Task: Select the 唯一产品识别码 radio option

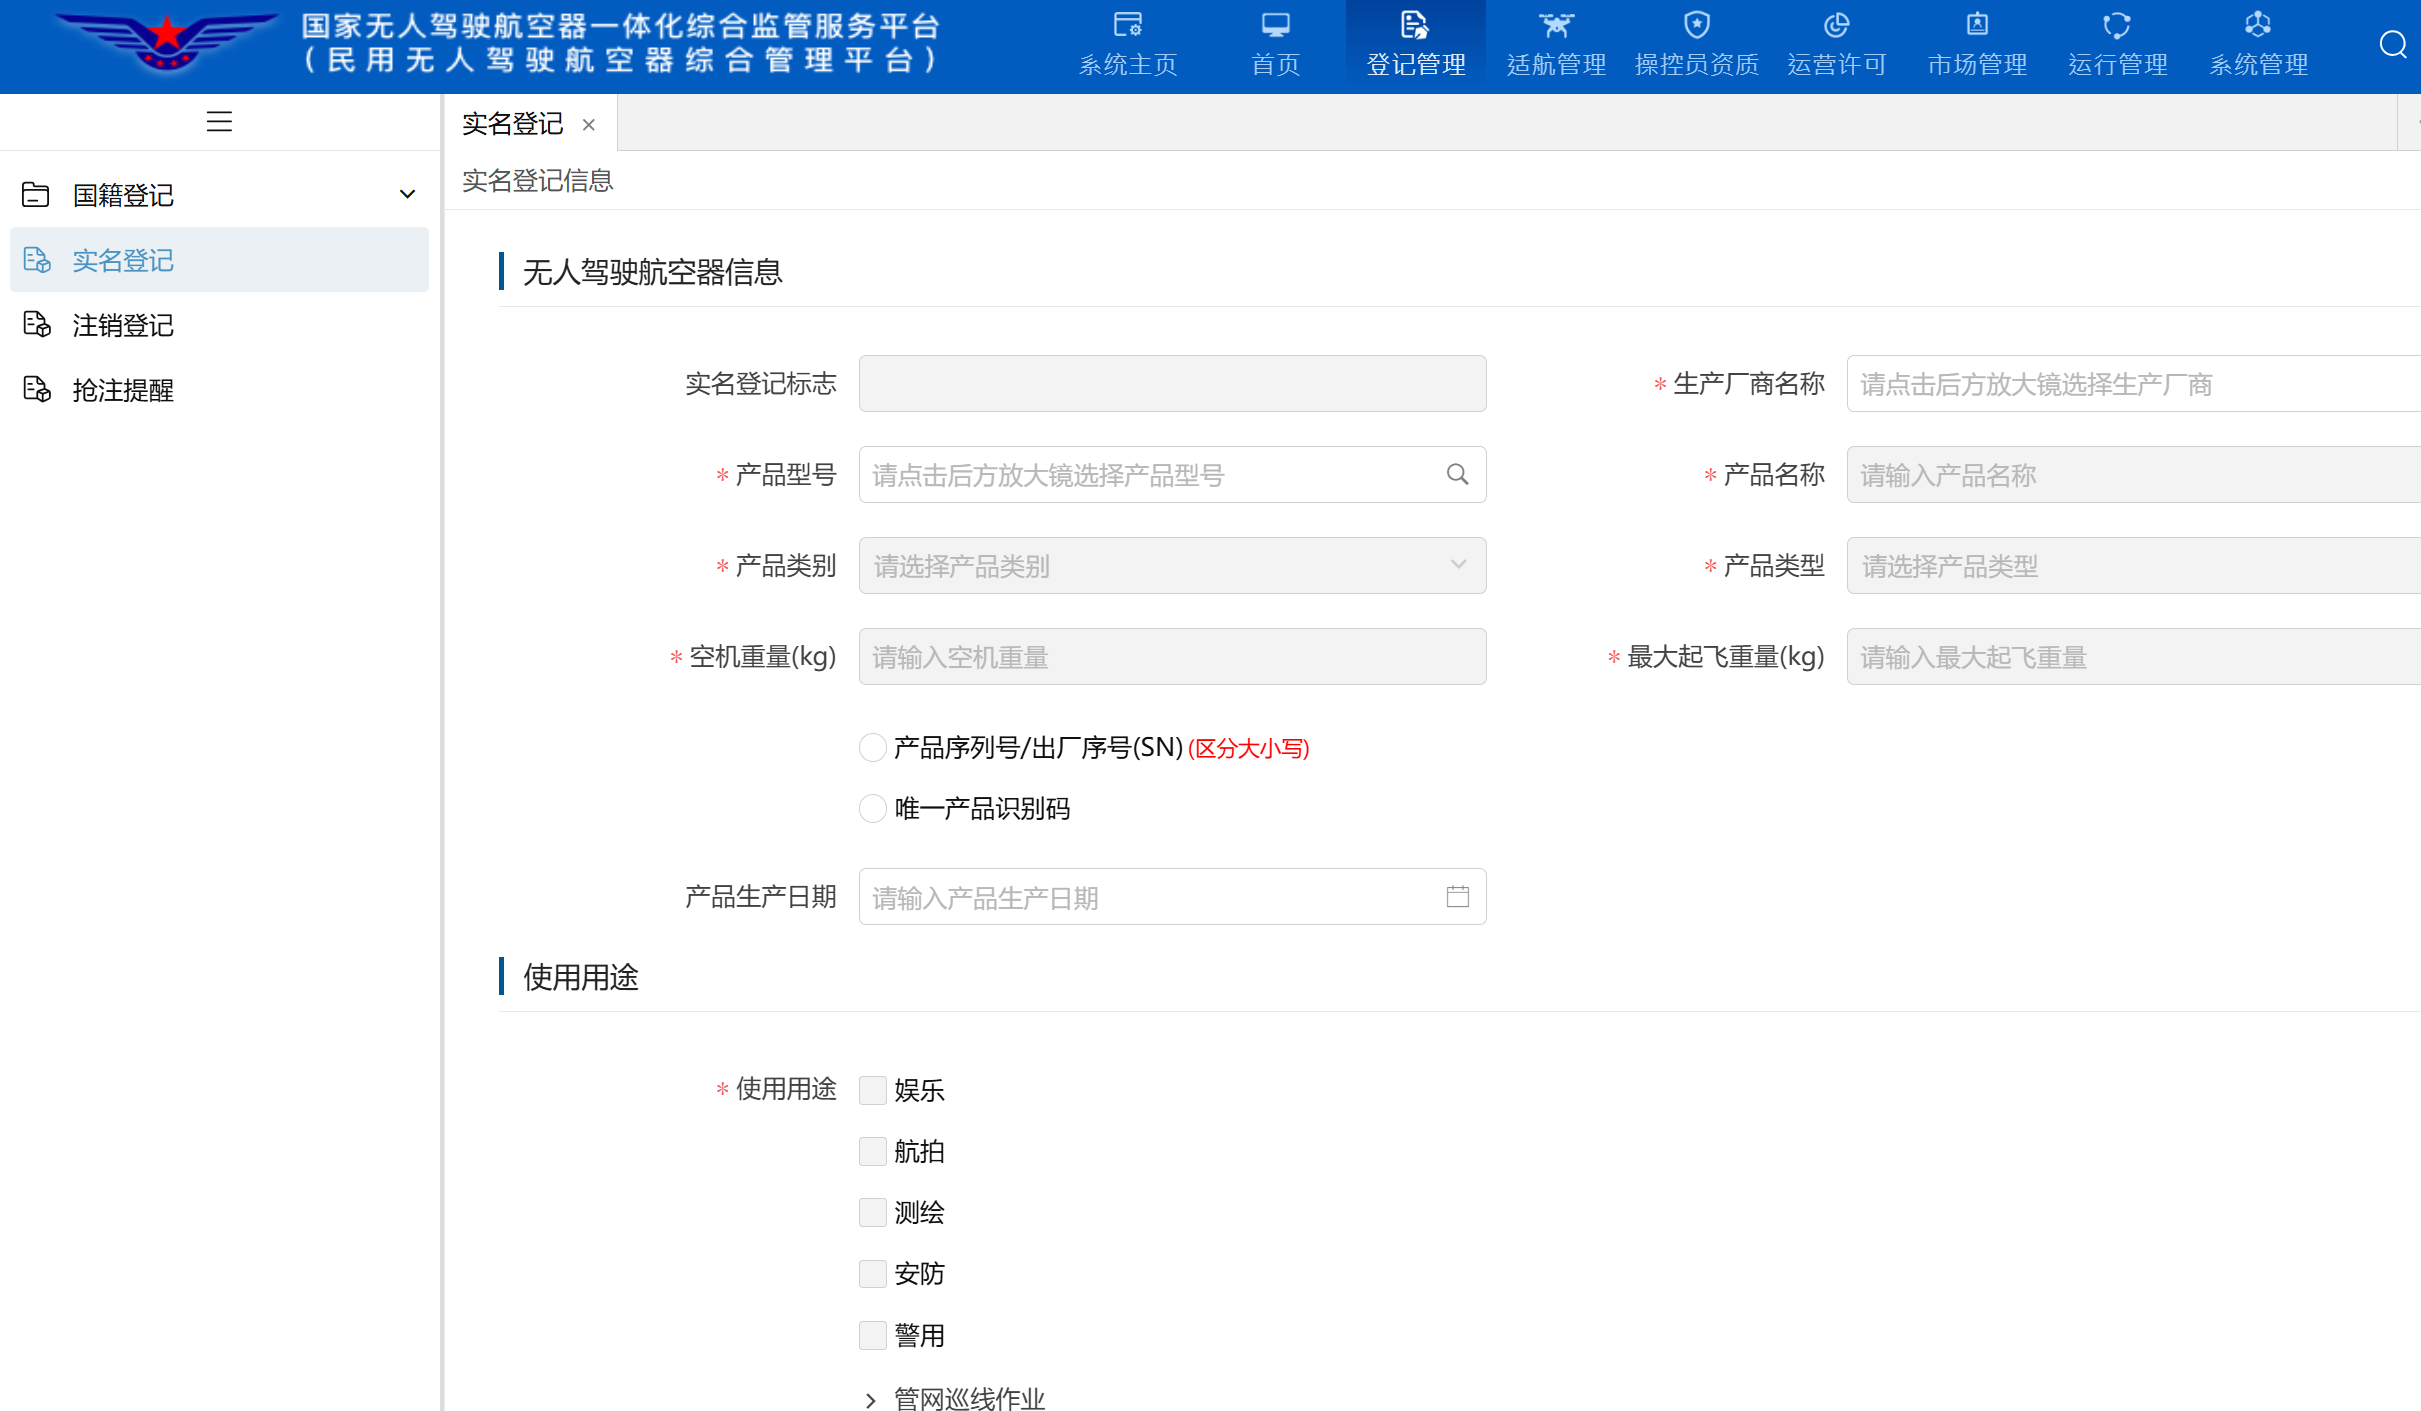Action: click(x=872, y=808)
